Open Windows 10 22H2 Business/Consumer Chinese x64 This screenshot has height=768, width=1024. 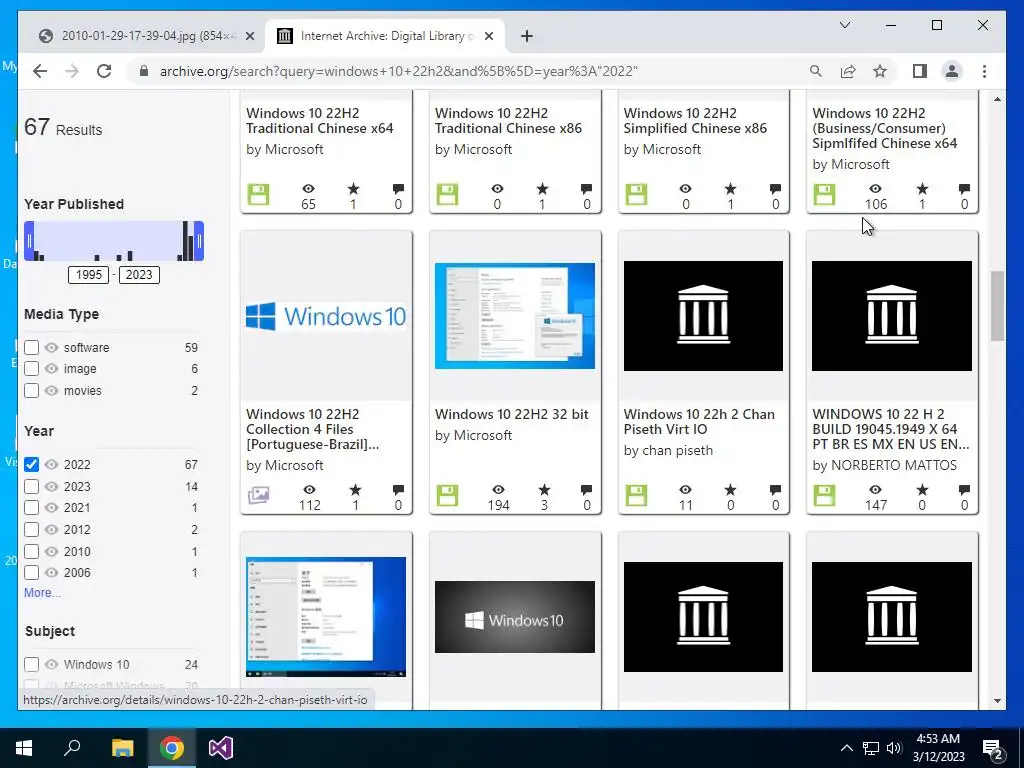pos(885,128)
